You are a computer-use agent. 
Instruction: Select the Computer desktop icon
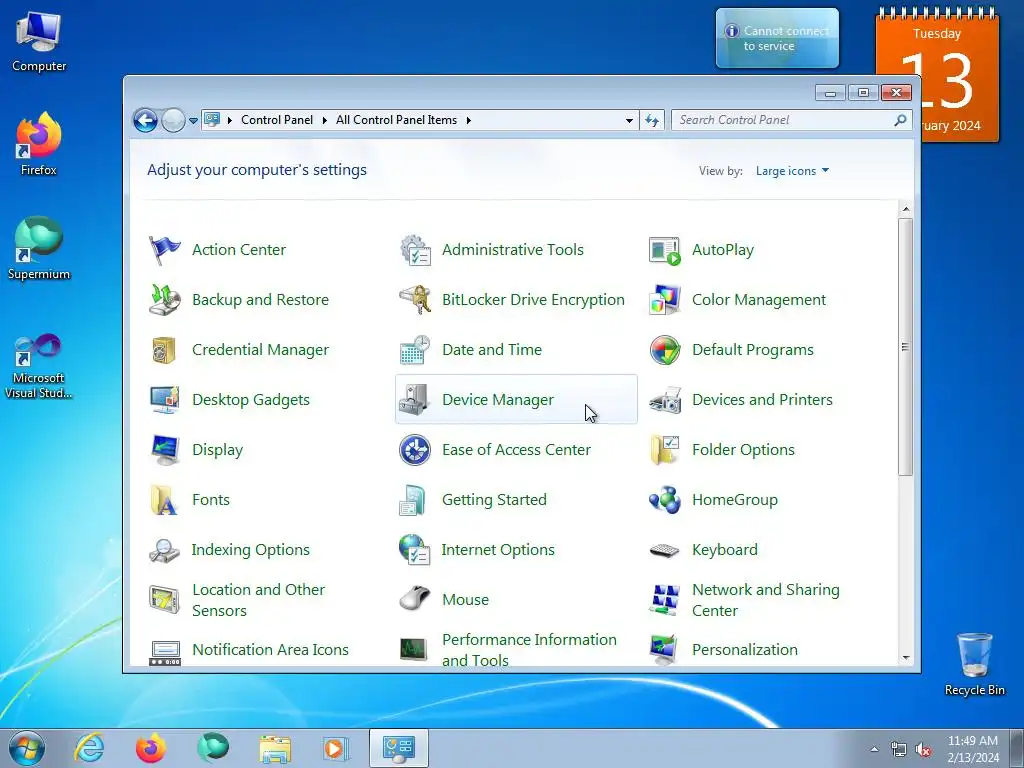(39, 41)
